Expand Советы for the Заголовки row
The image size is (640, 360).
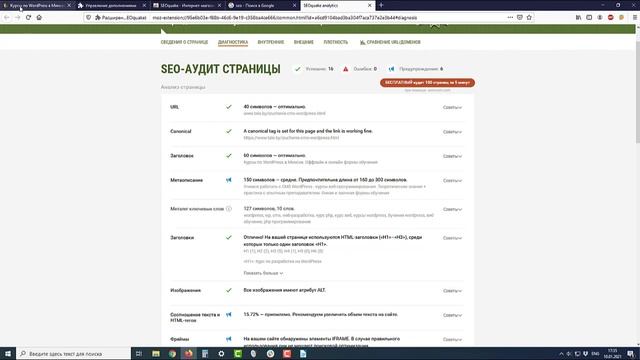pos(452,238)
